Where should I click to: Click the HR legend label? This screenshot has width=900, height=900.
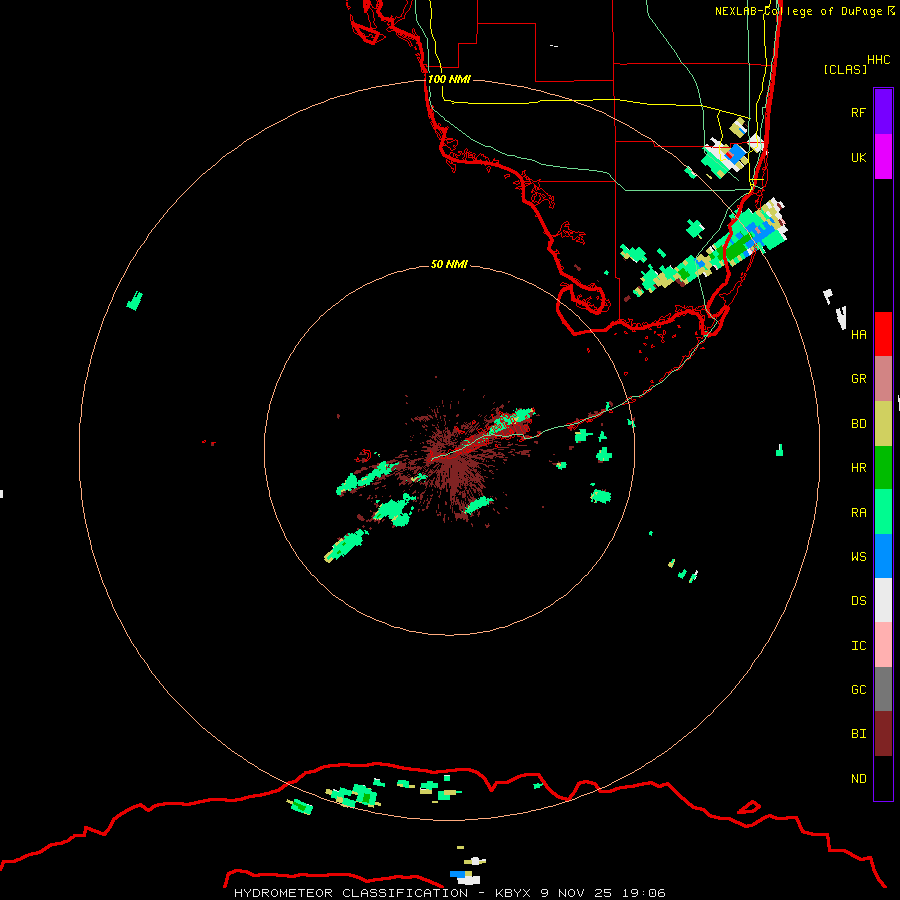point(859,468)
